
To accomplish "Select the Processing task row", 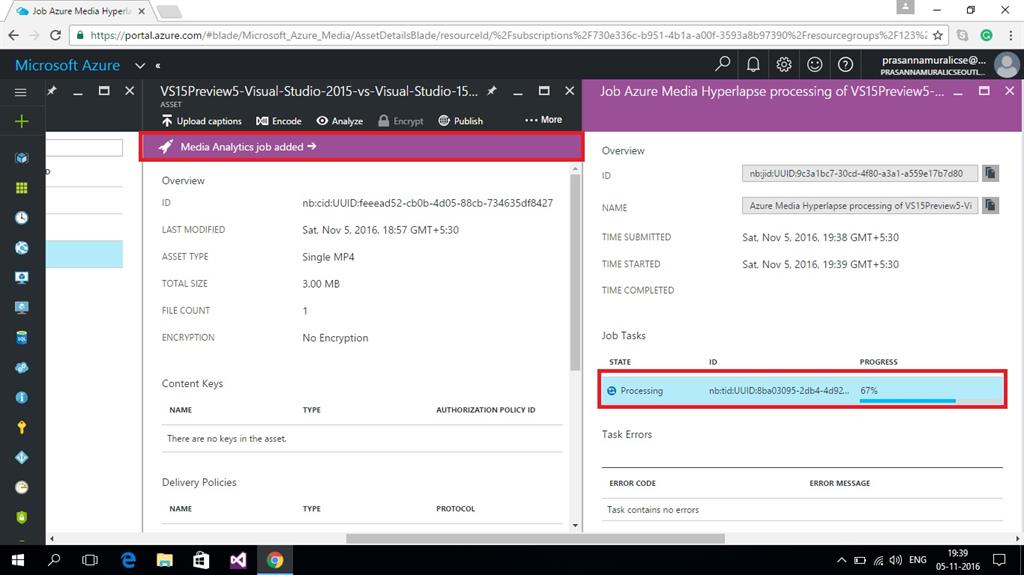I will pos(802,390).
